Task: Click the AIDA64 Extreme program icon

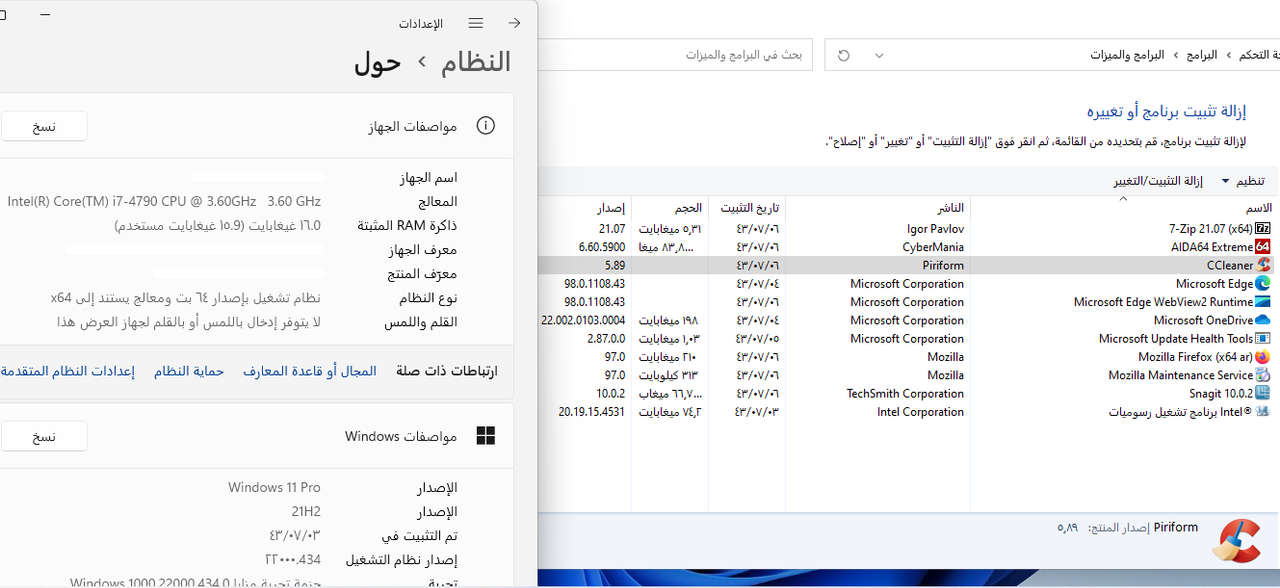Action: pos(1263,247)
